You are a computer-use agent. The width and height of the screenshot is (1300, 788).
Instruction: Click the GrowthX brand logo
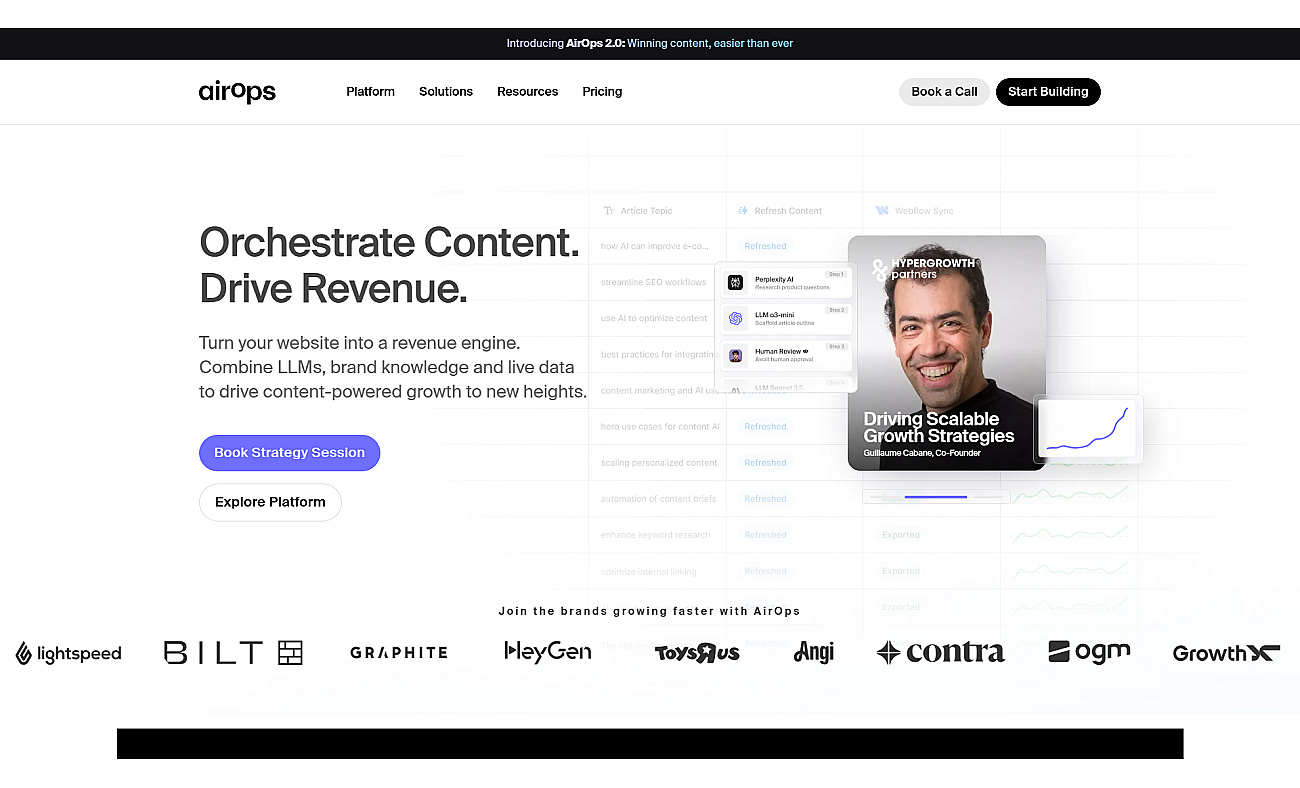click(x=1226, y=653)
